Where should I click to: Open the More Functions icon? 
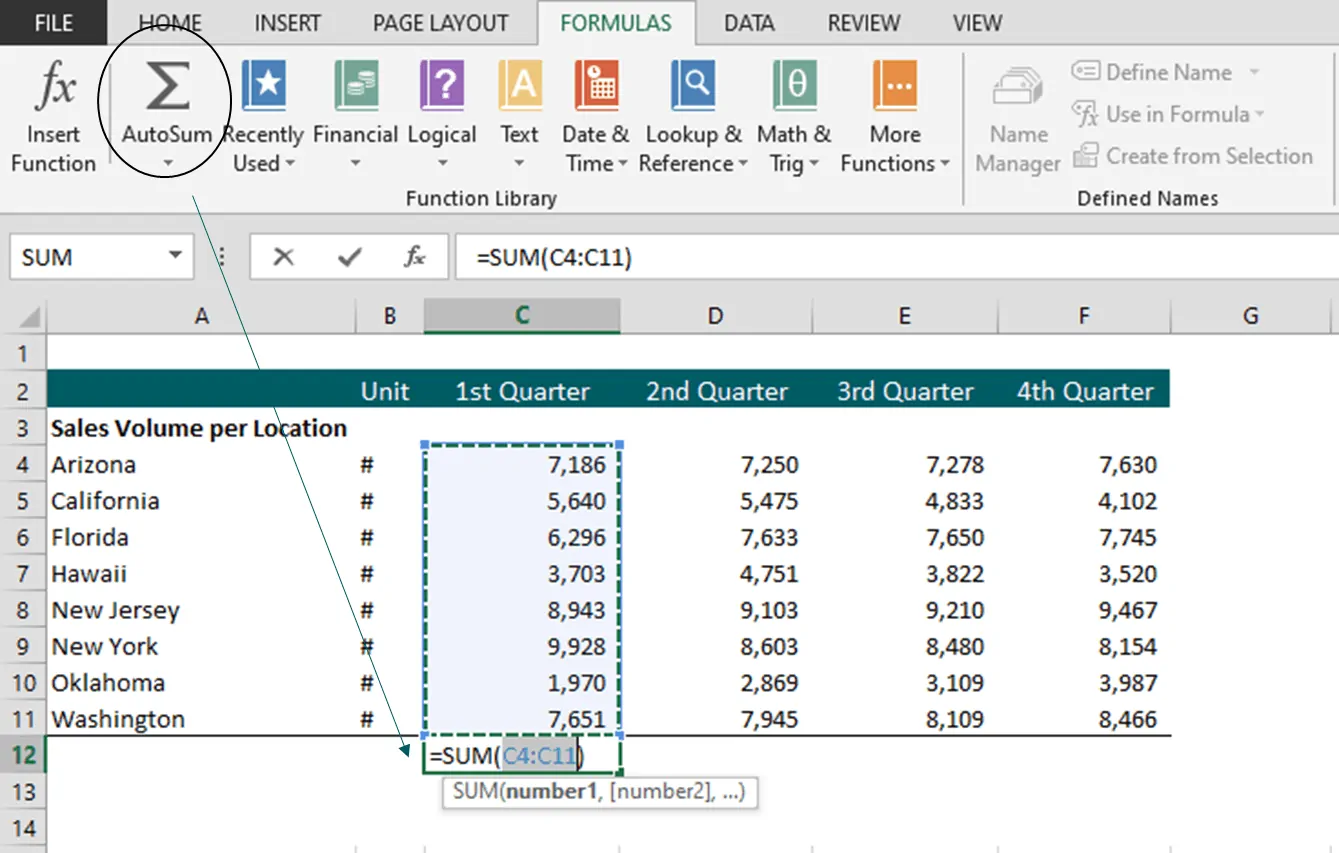[895, 86]
